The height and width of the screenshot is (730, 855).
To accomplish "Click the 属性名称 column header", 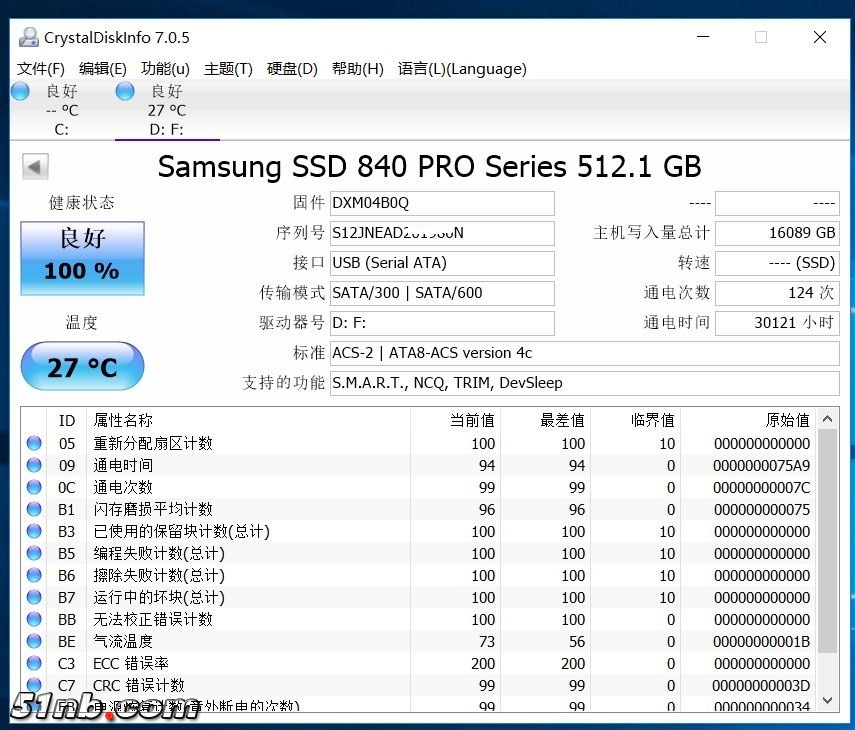I will tap(123, 420).
